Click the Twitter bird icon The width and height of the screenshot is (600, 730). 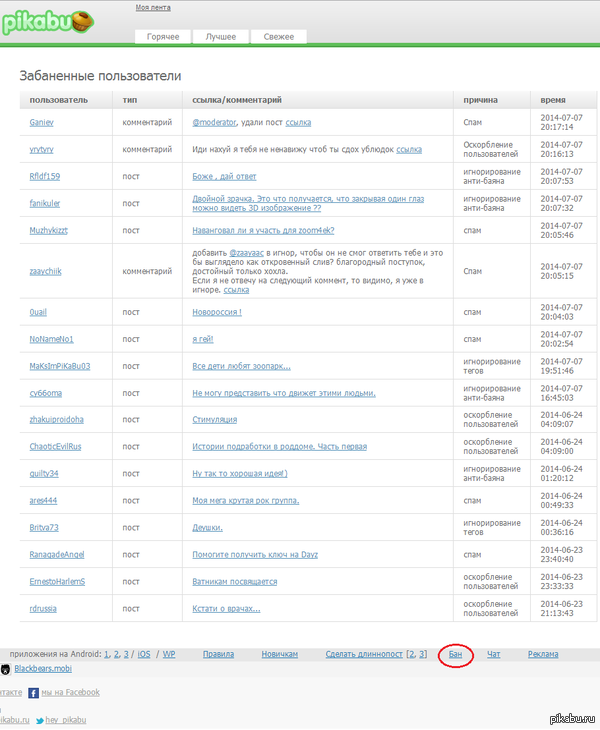coord(40,720)
